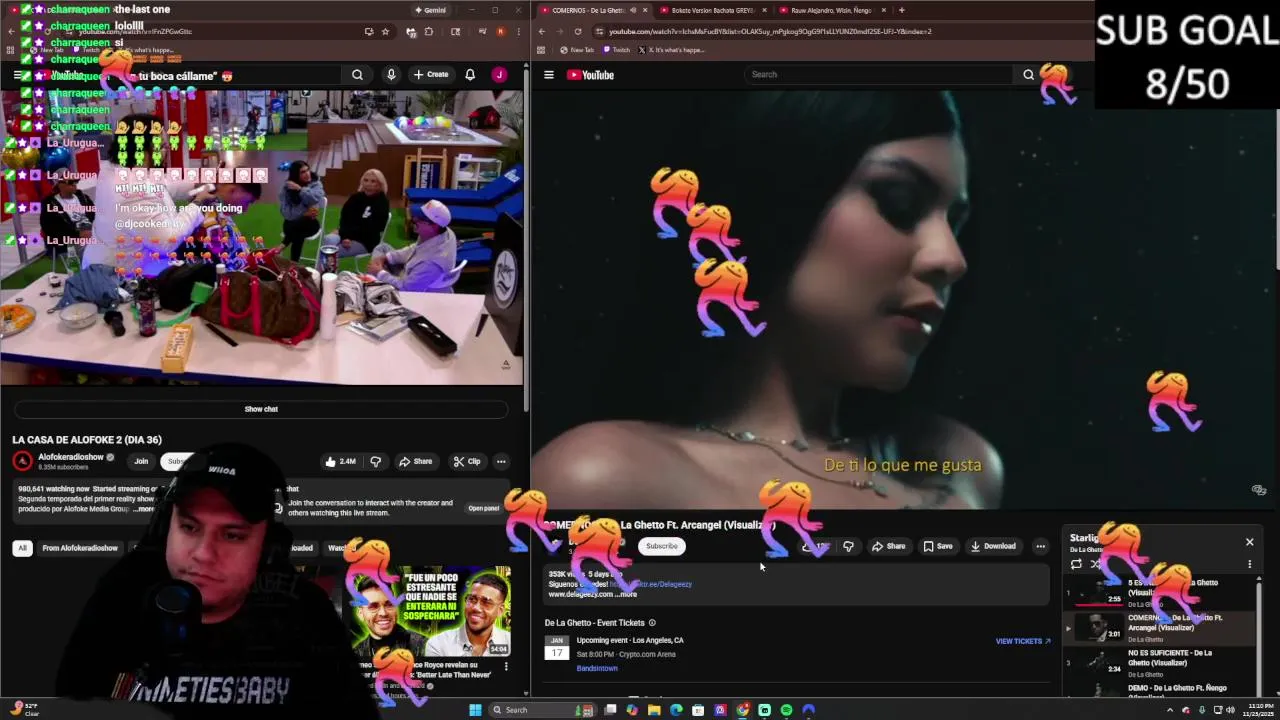1280x720 pixels.
Task: Click VIEW TICKETS link
Action: (1023, 641)
